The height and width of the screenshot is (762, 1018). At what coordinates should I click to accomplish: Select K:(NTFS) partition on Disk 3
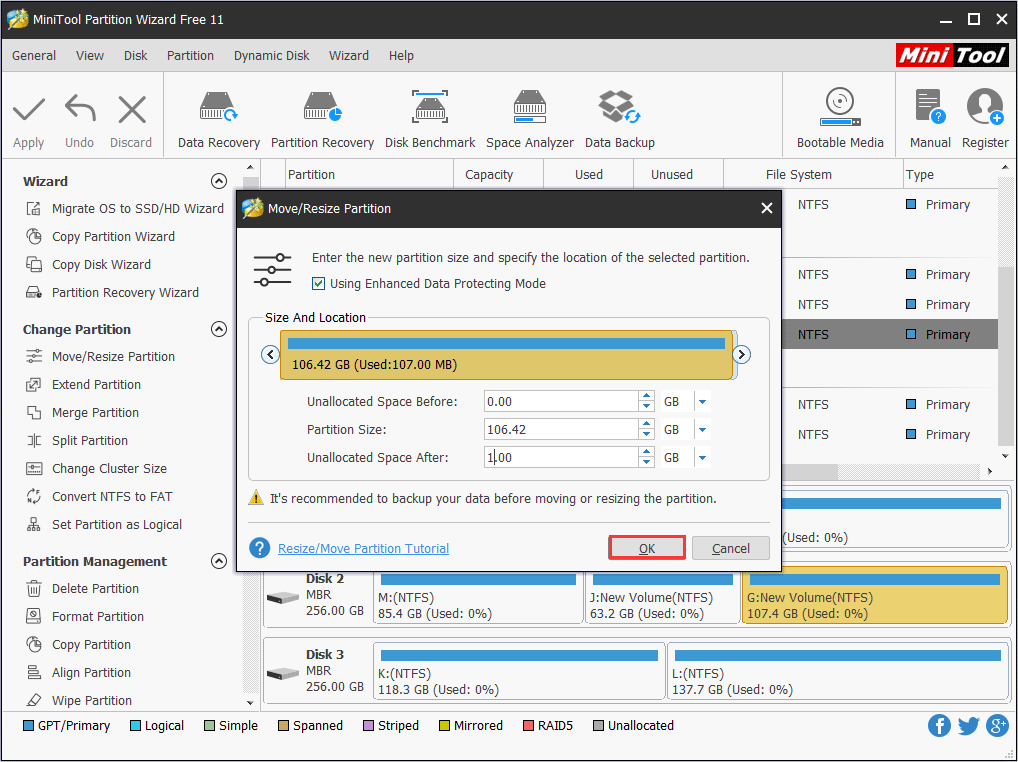tap(519, 671)
